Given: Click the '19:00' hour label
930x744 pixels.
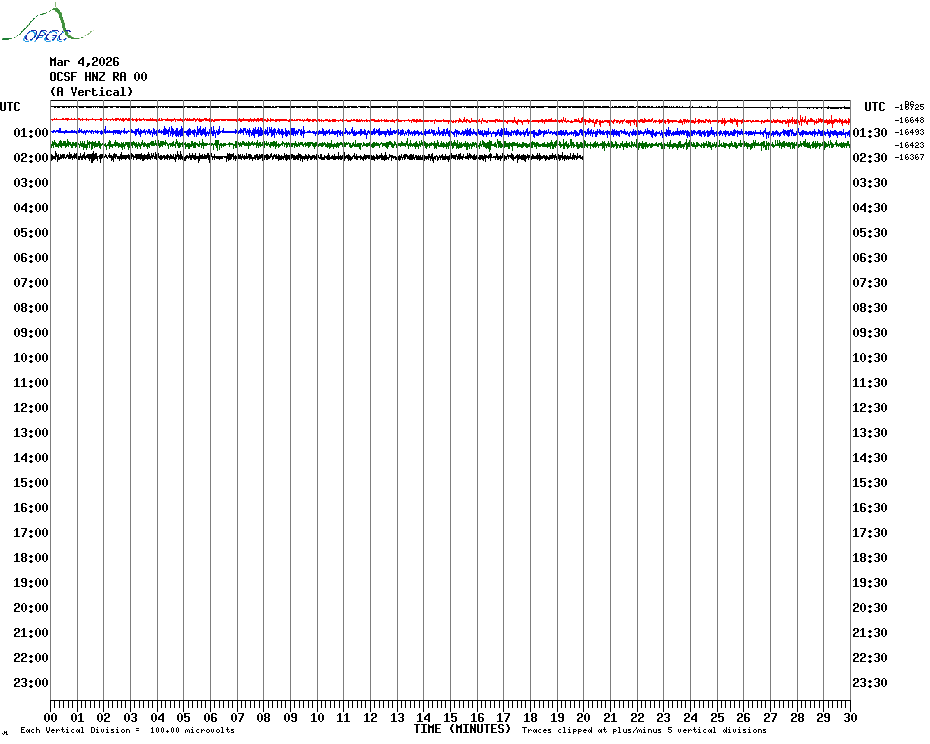Looking at the screenshot, I should coord(31,583).
